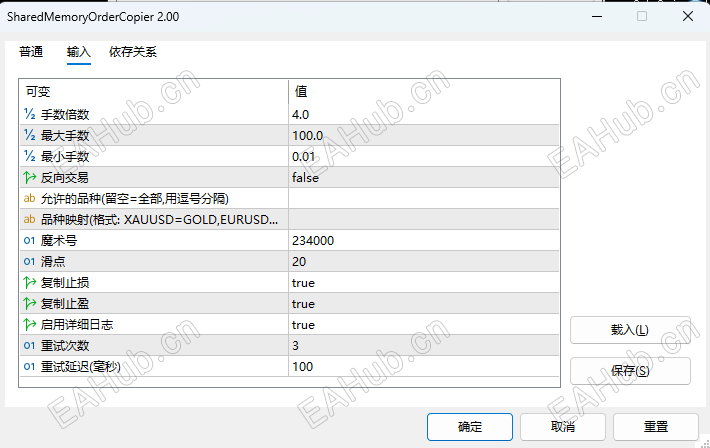The height and width of the screenshot is (448, 710).
Task: Select the 最大手数 parameter name
Action: tap(65, 135)
